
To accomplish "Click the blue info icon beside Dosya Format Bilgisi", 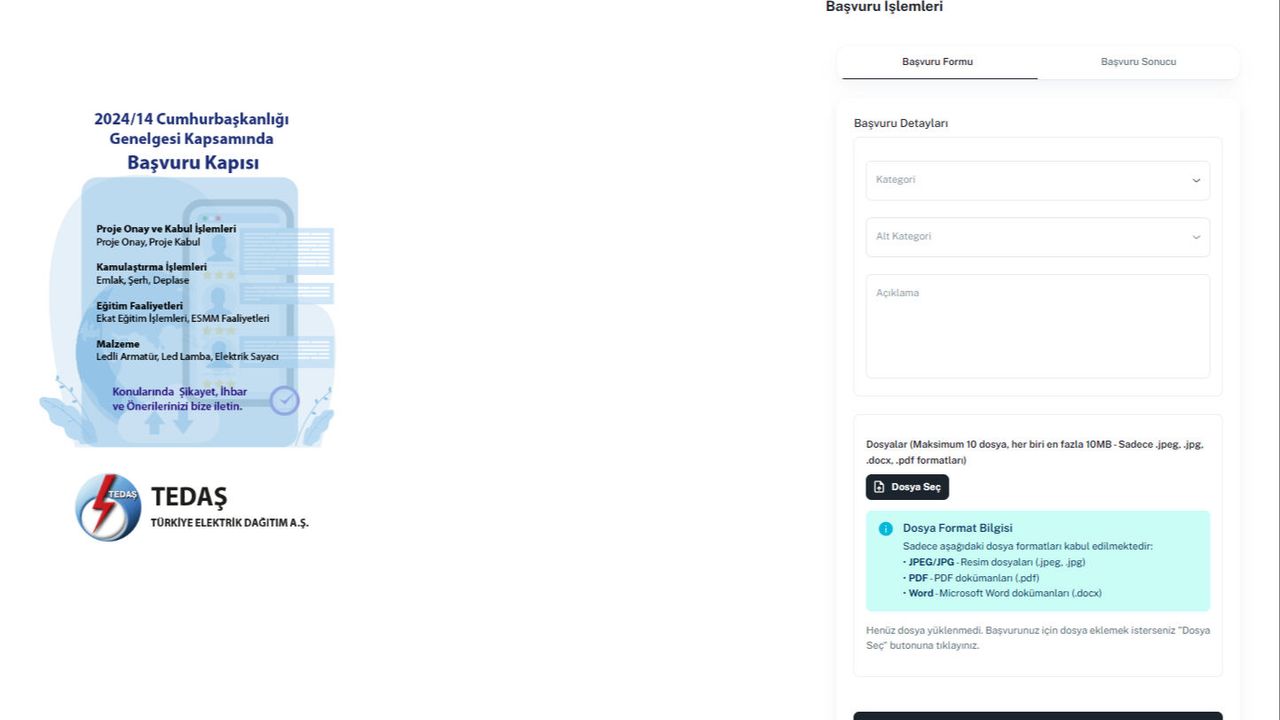I will pyautogui.click(x=885, y=528).
